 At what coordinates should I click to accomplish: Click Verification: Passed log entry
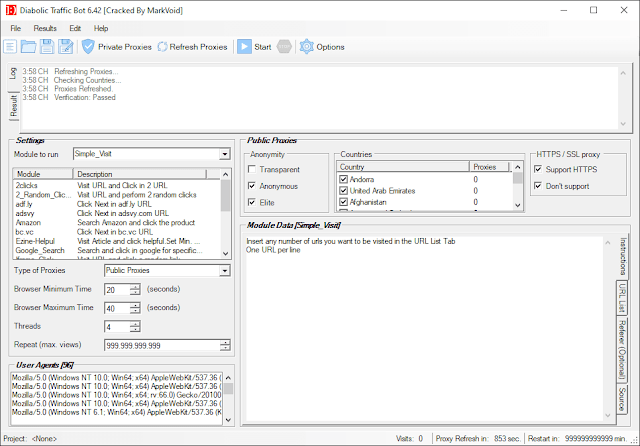click(69, 97)
